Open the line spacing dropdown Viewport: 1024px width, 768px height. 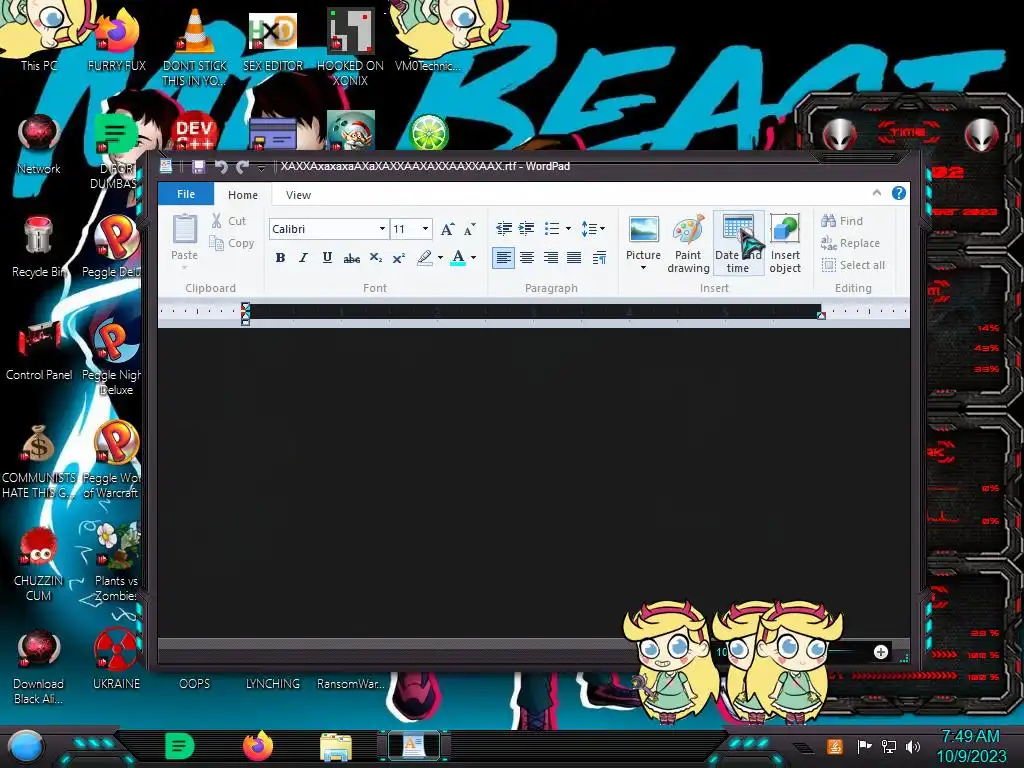click(592, 229)
